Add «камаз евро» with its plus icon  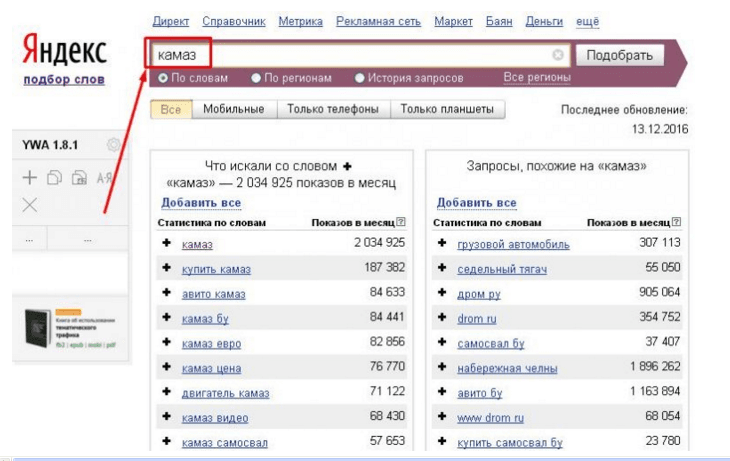(x=167, y=342)
